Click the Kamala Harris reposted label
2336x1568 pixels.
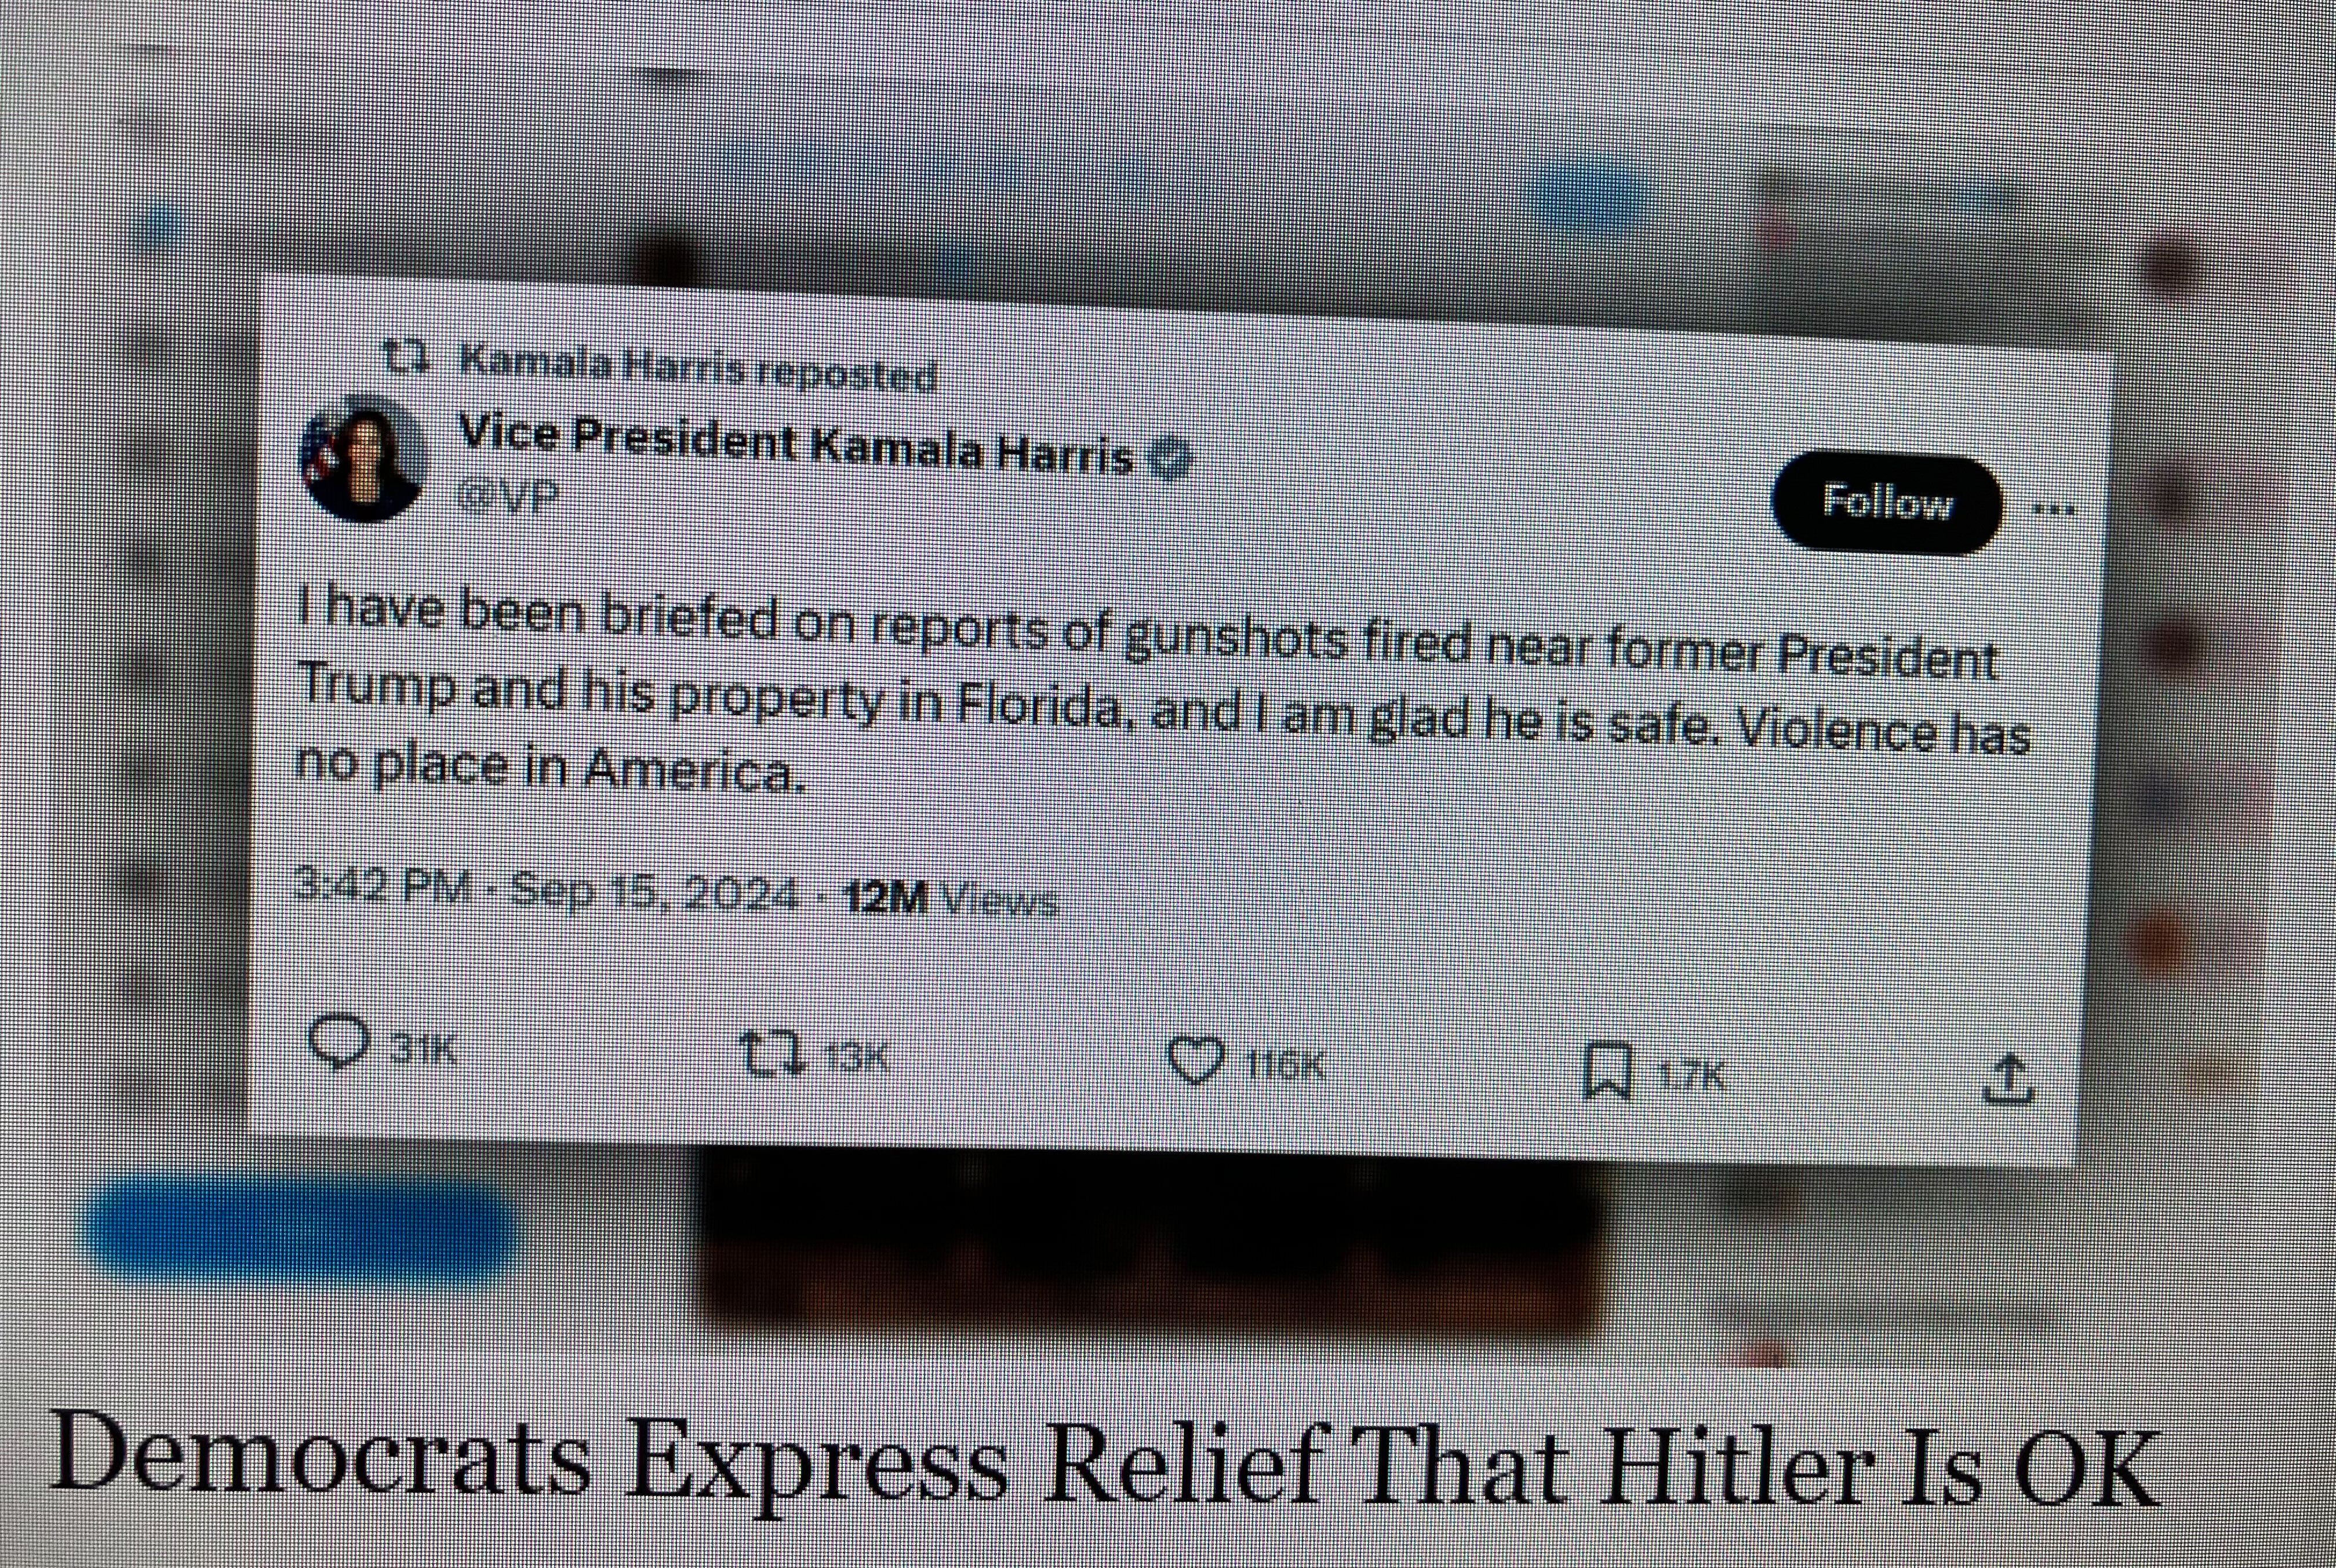pos(697,368)
